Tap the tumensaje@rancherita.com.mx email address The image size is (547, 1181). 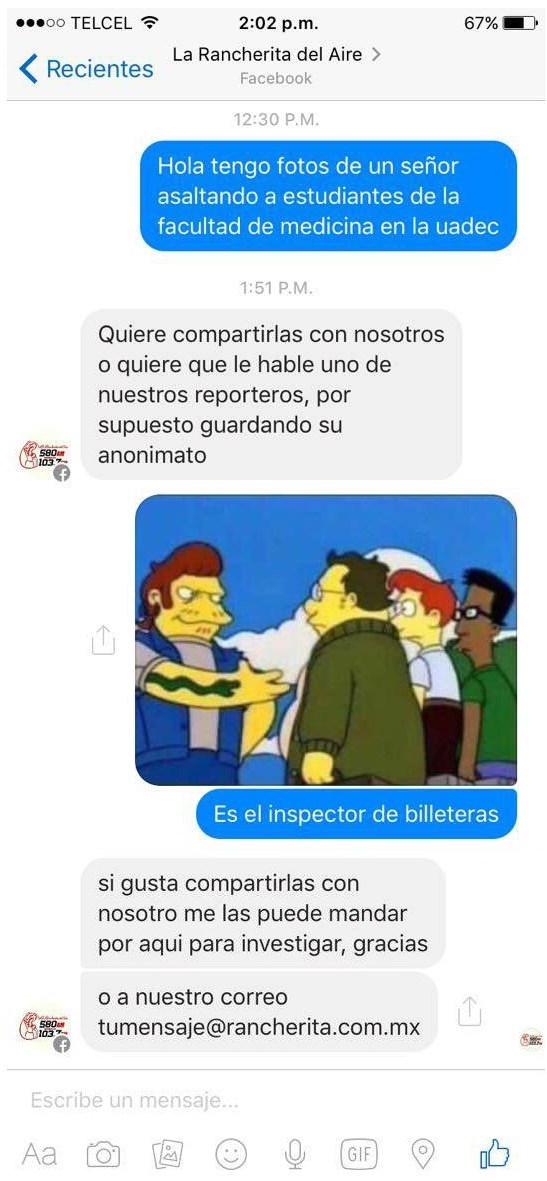point(259,1027)
